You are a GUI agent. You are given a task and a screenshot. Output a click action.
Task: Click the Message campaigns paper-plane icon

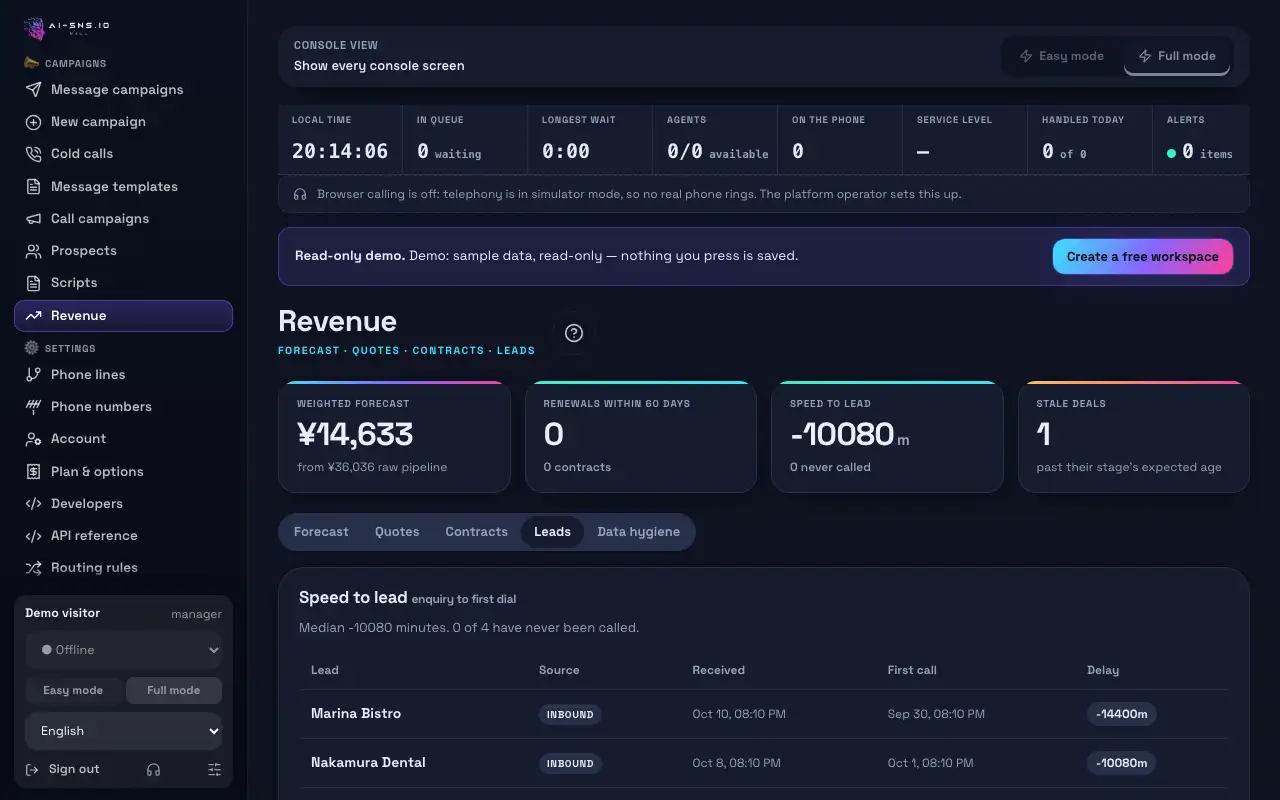coord(33,90)
